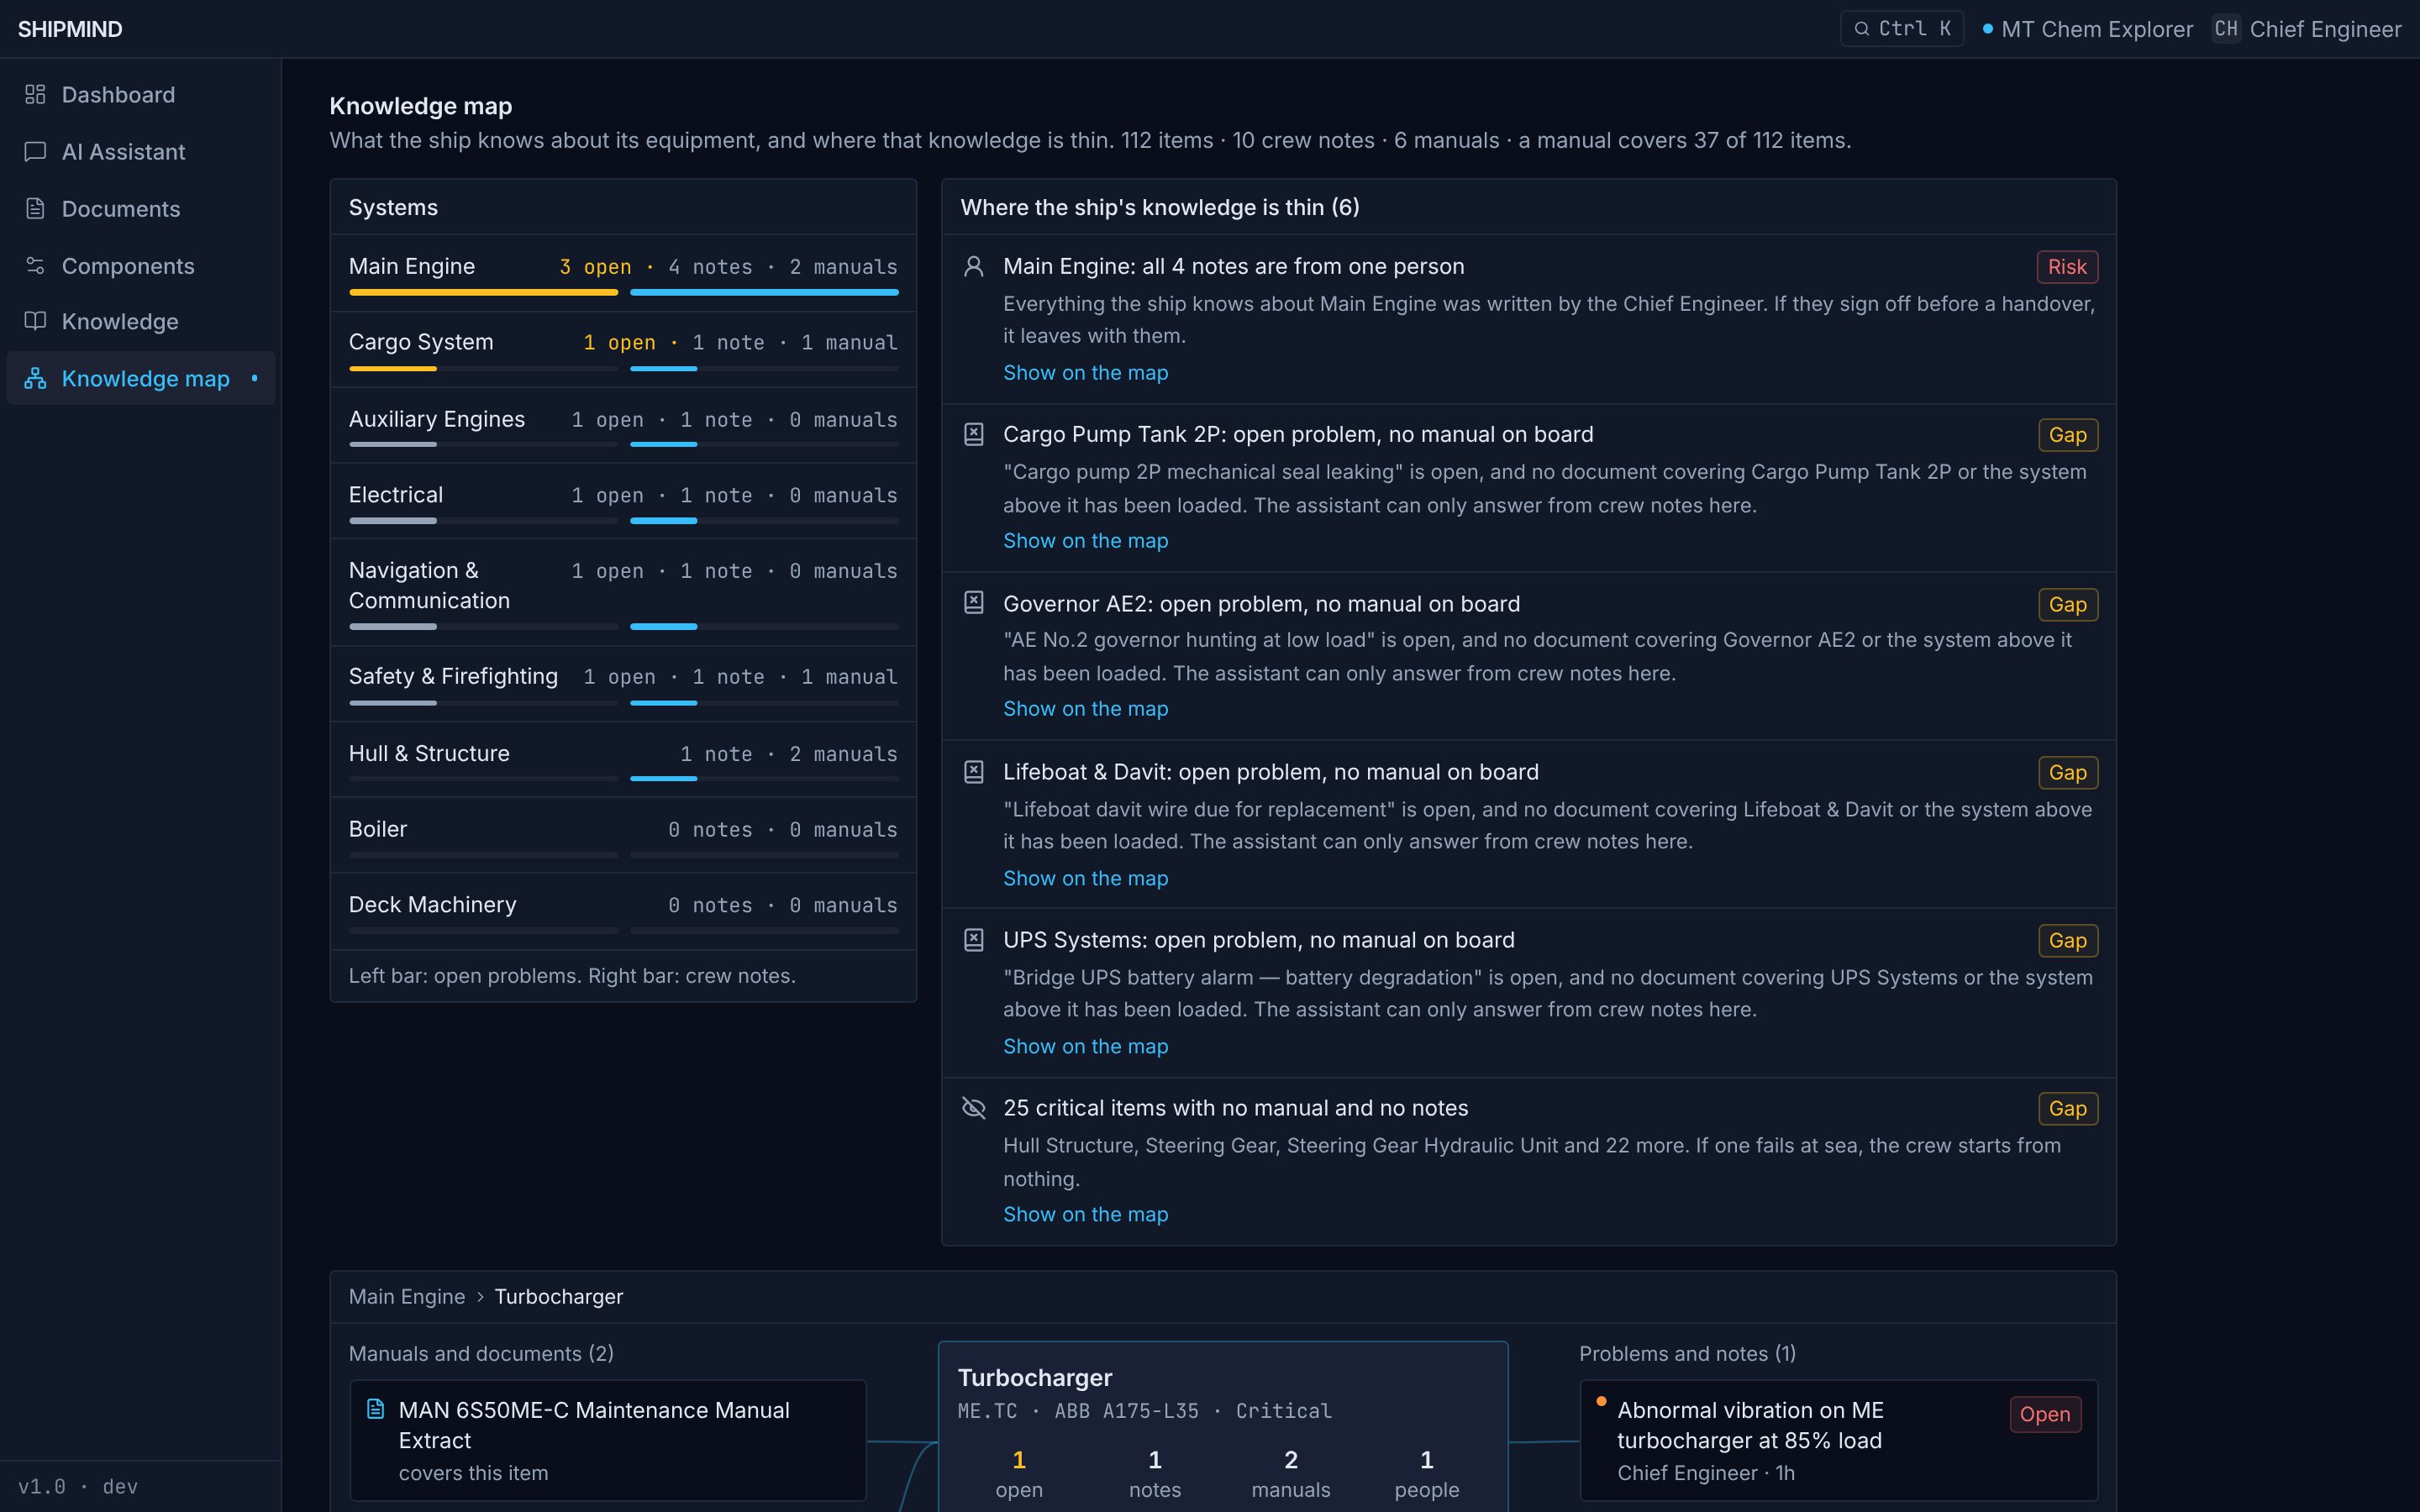The width and height of the screenshot is (2420, 1512).
Task: Click the Dashboard grid icon
Action: pos(35,94)
